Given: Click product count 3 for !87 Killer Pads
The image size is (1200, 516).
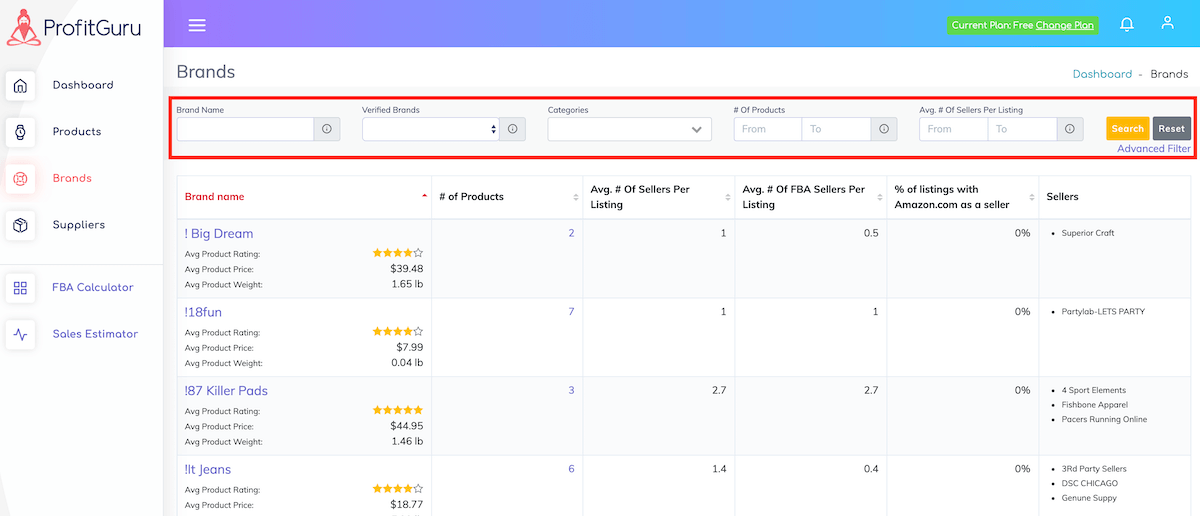Looking at the screenshot, I should (x=571, y=390).
